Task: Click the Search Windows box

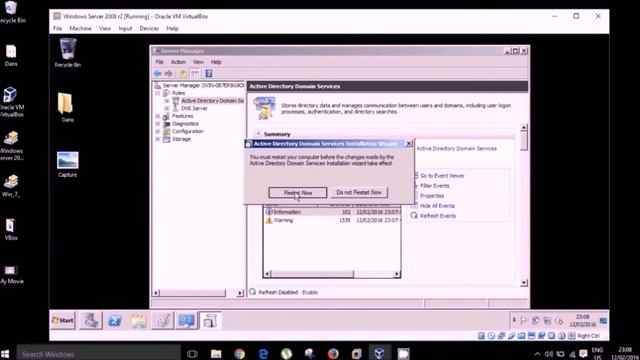Action: point(98,353)
